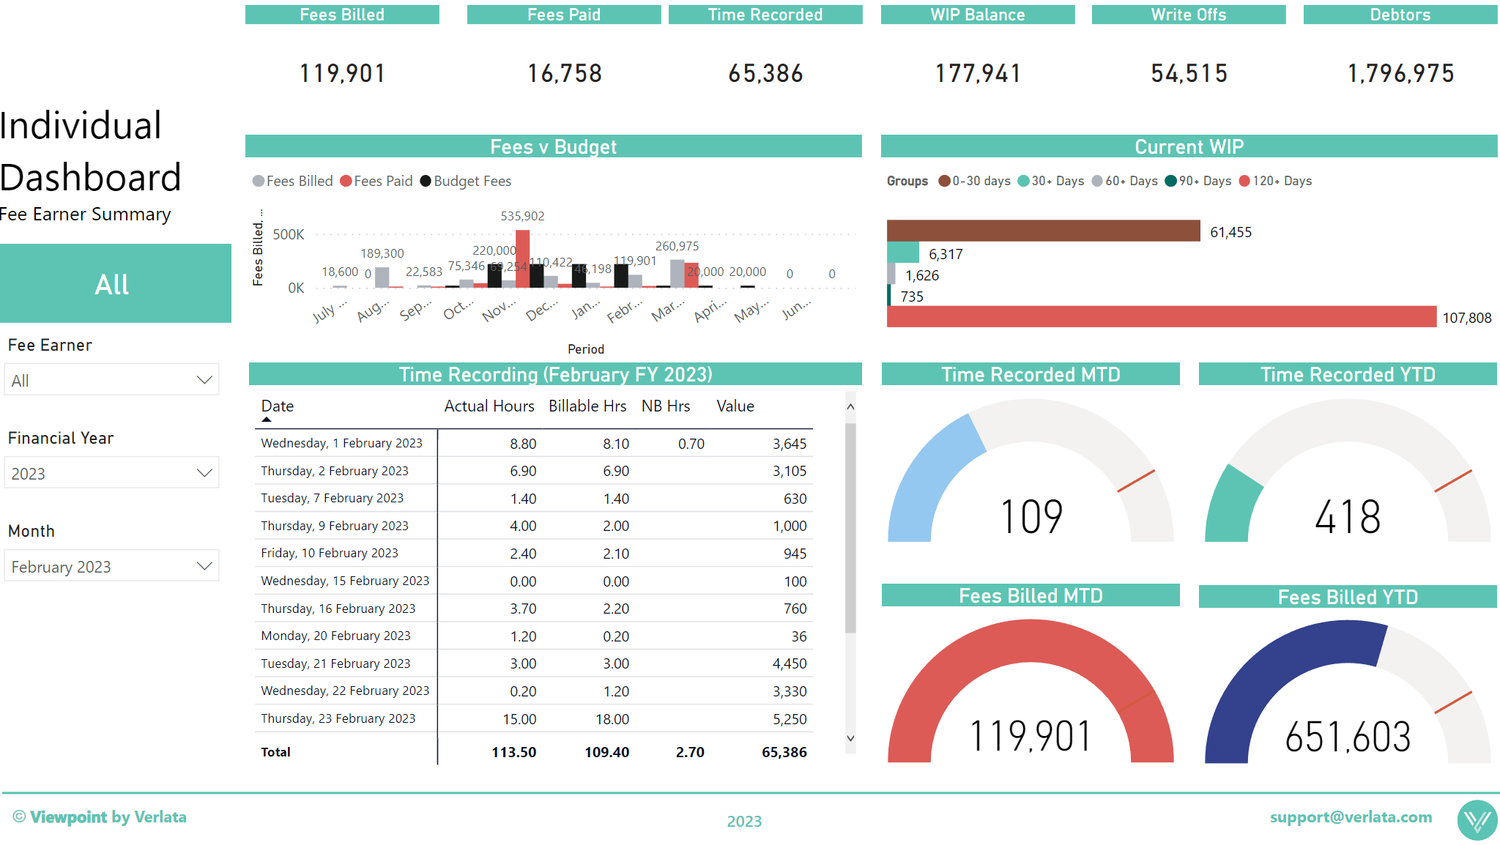Click the down chevron in Fee Earner slicer
This screenshot has height=845, width=1500.
207,379
